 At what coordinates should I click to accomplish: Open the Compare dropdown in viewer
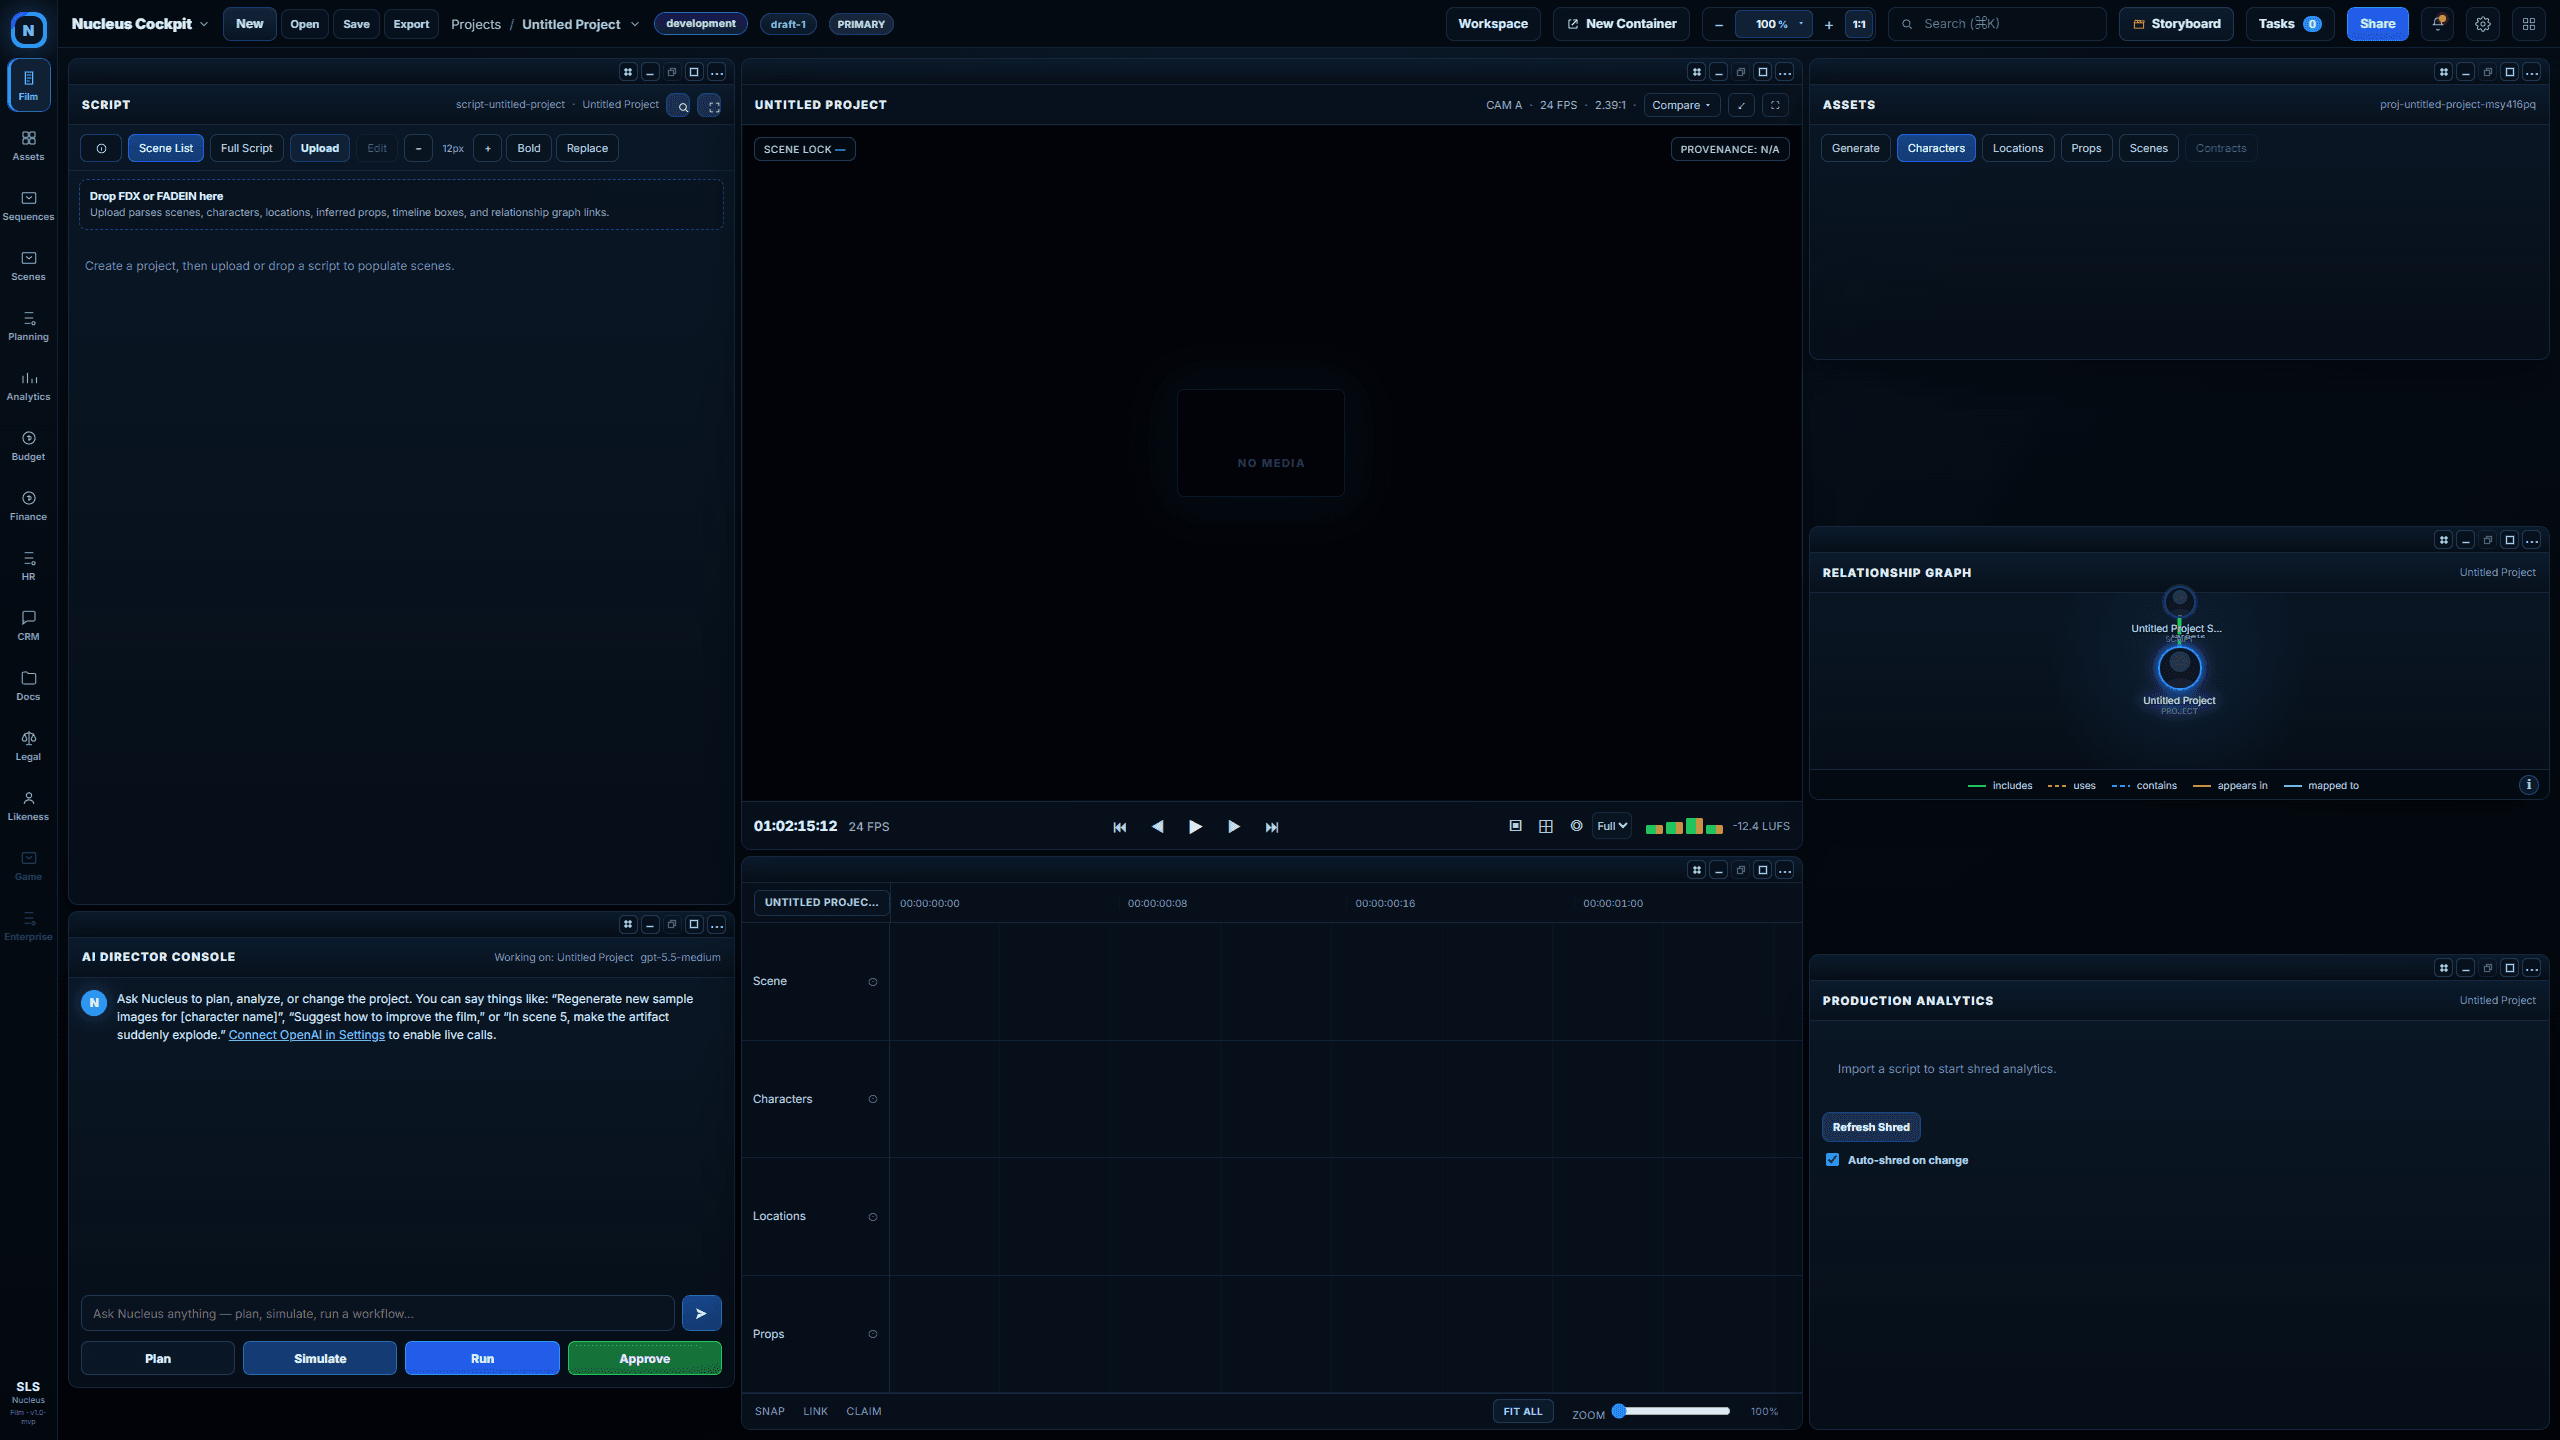1683,105
